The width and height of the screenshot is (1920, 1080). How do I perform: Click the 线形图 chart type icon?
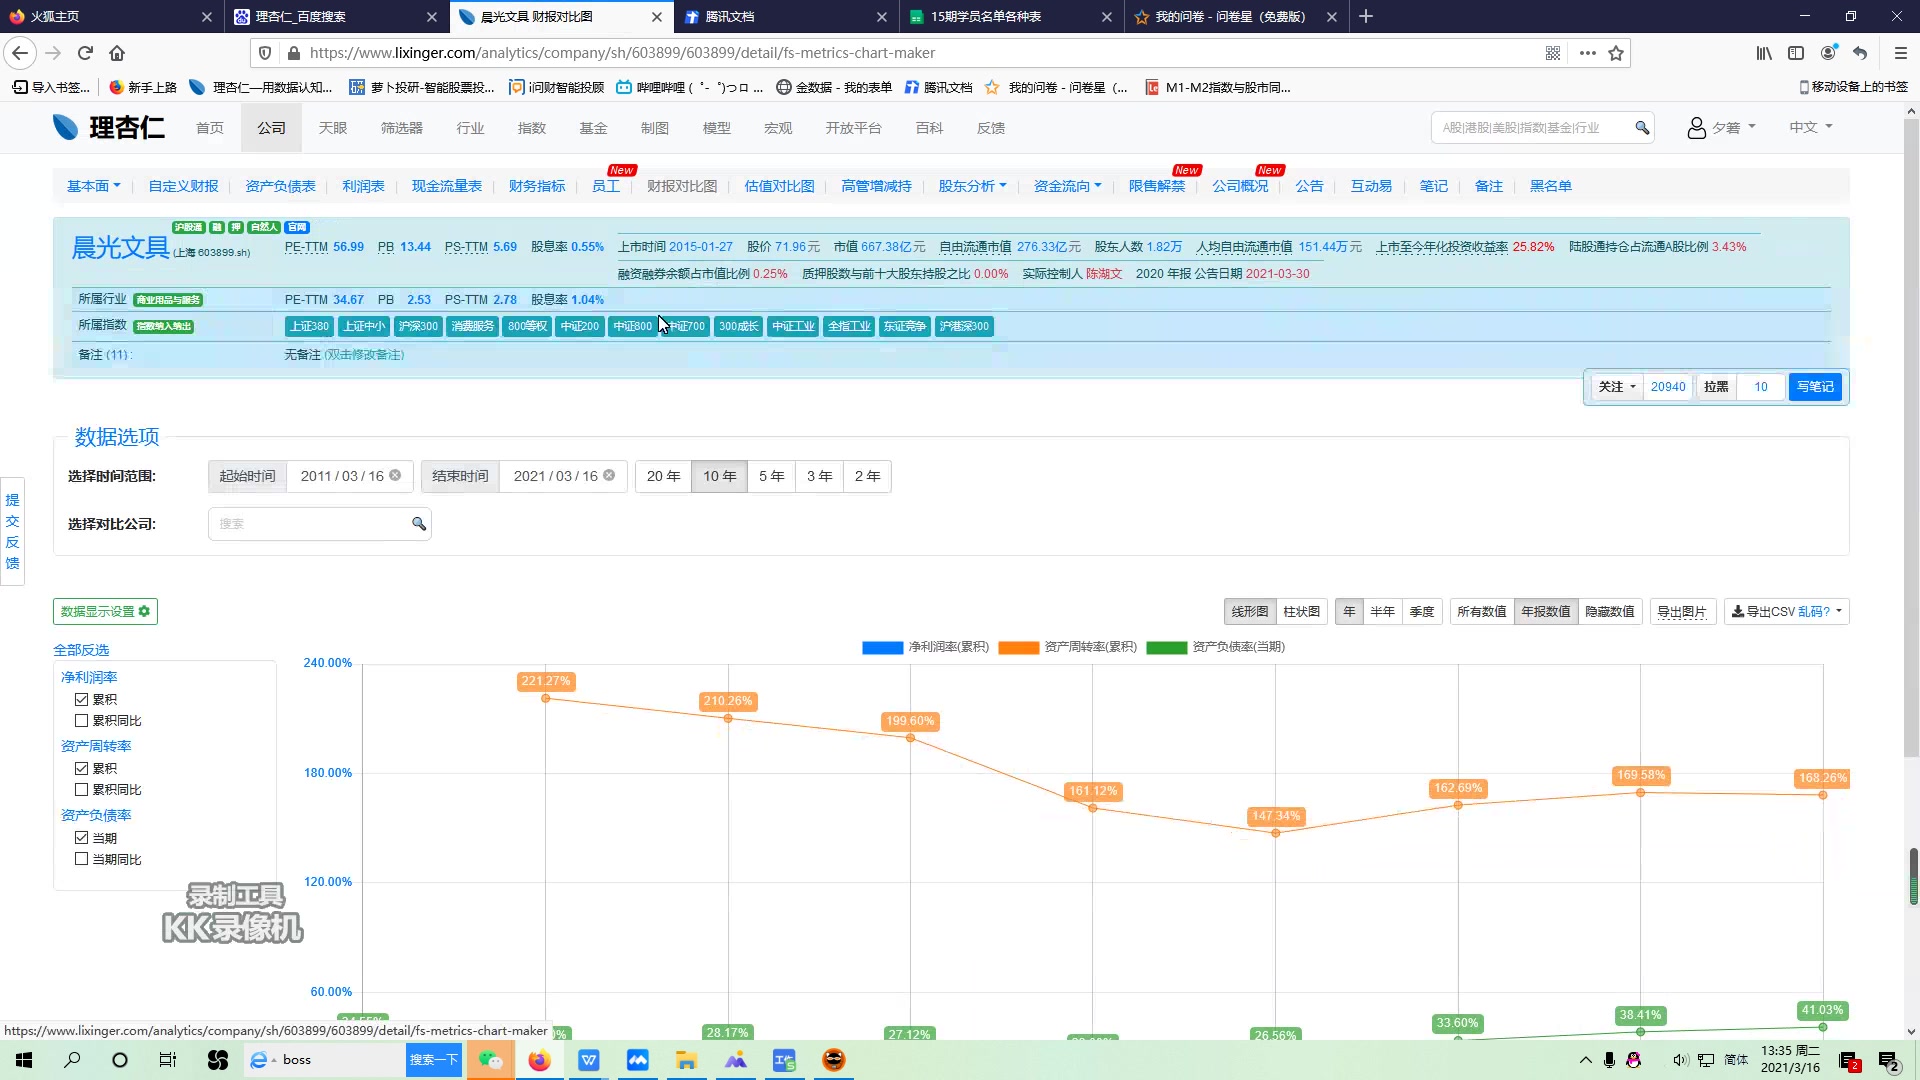click(x=1249, y=611)
